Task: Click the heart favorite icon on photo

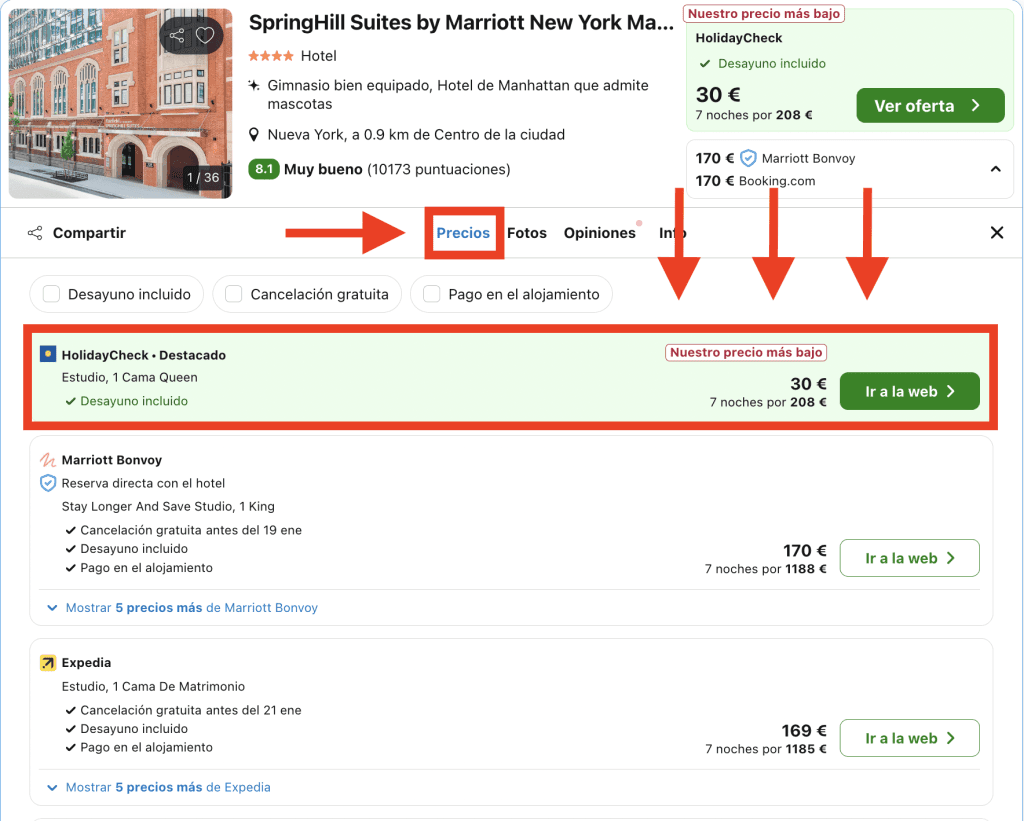Action: [x=205, y=36]
